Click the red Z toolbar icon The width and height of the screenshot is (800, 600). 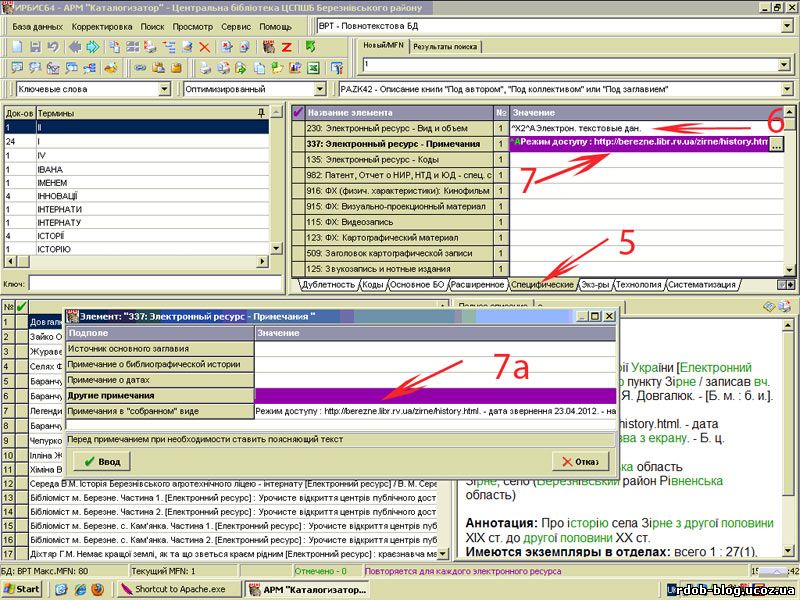286,47
